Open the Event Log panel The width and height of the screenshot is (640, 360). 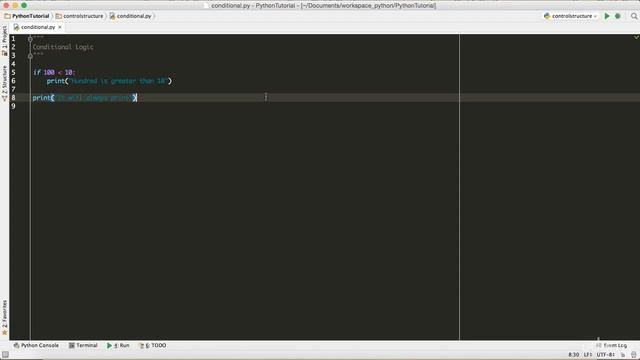pyautogui.click(x=611, y=345)
